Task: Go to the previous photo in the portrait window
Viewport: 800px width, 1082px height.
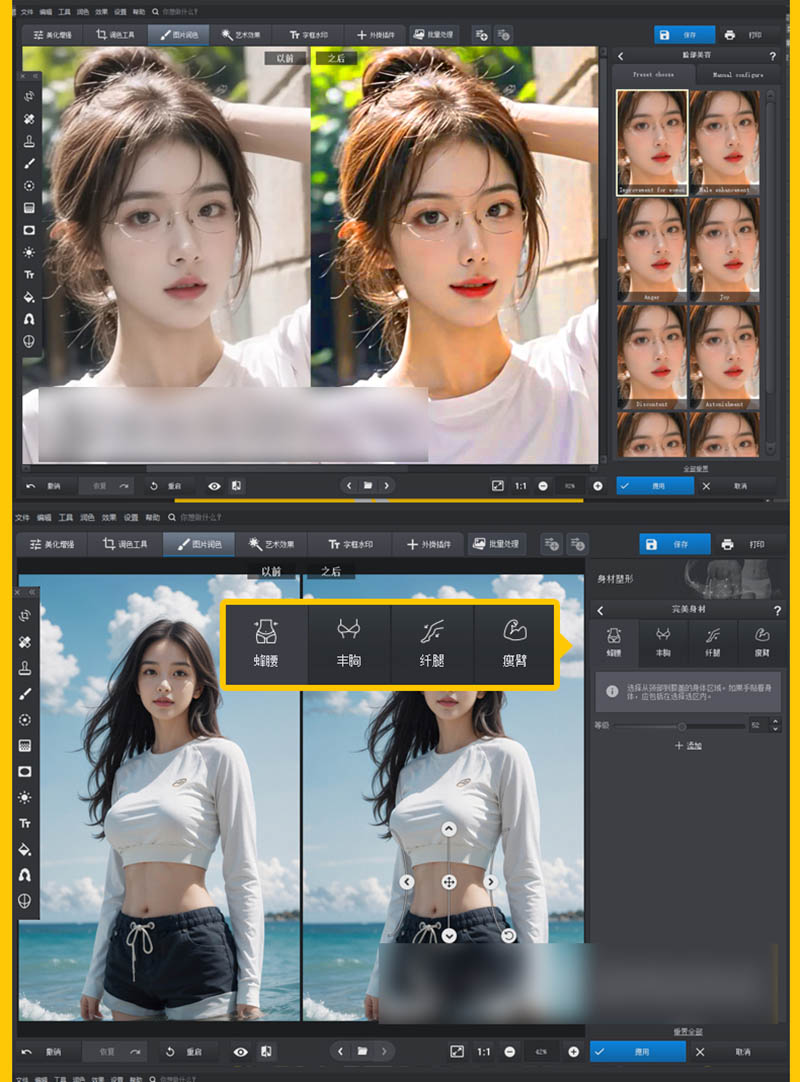Action: click(x=349, y=486)
